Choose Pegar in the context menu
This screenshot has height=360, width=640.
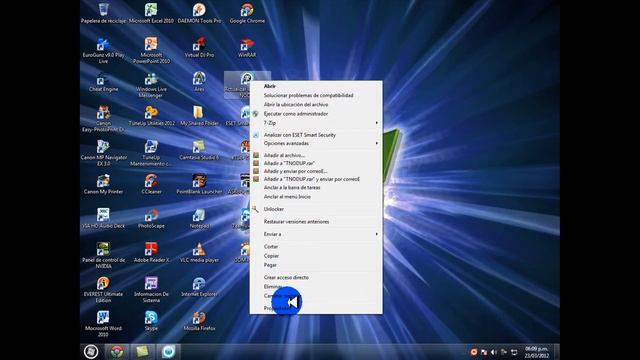point(316,265)
